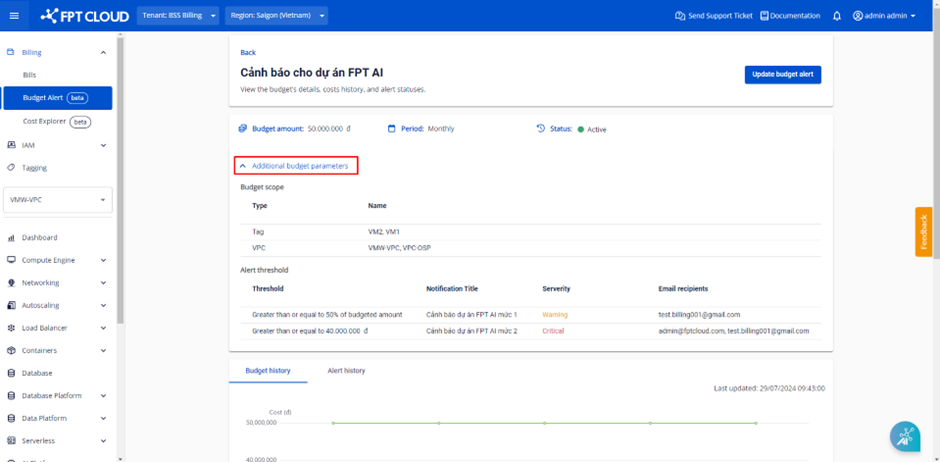Click the Database sidebar icon
The height and width of the screenshot is (462, 940).
[x=11, y=373]
